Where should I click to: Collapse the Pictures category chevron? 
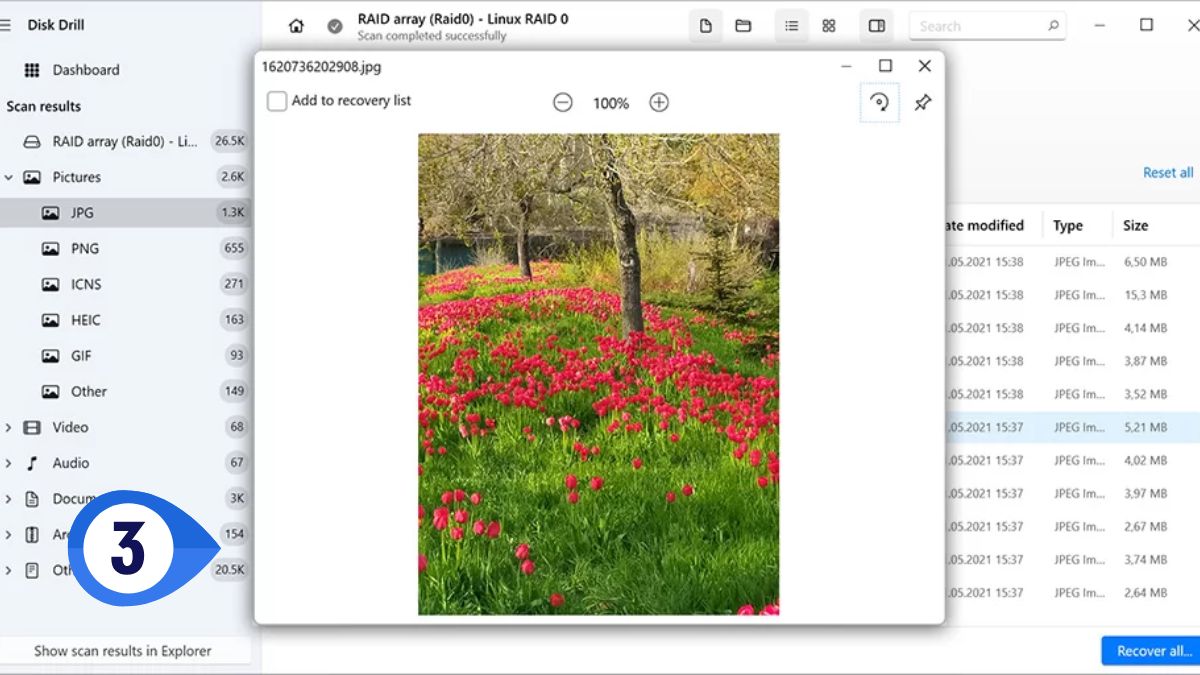(9, 177)
